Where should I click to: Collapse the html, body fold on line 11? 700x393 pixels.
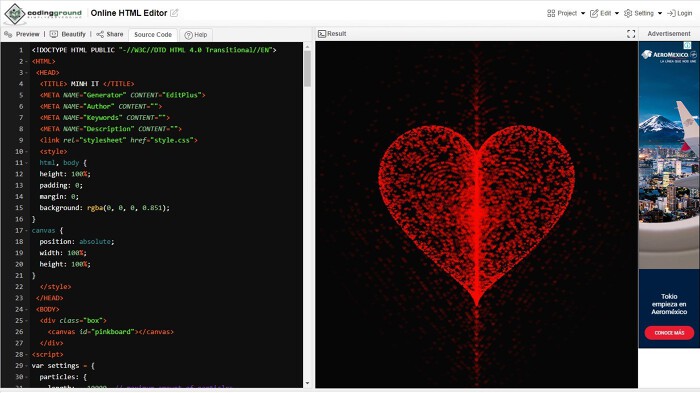pos(26,163)
